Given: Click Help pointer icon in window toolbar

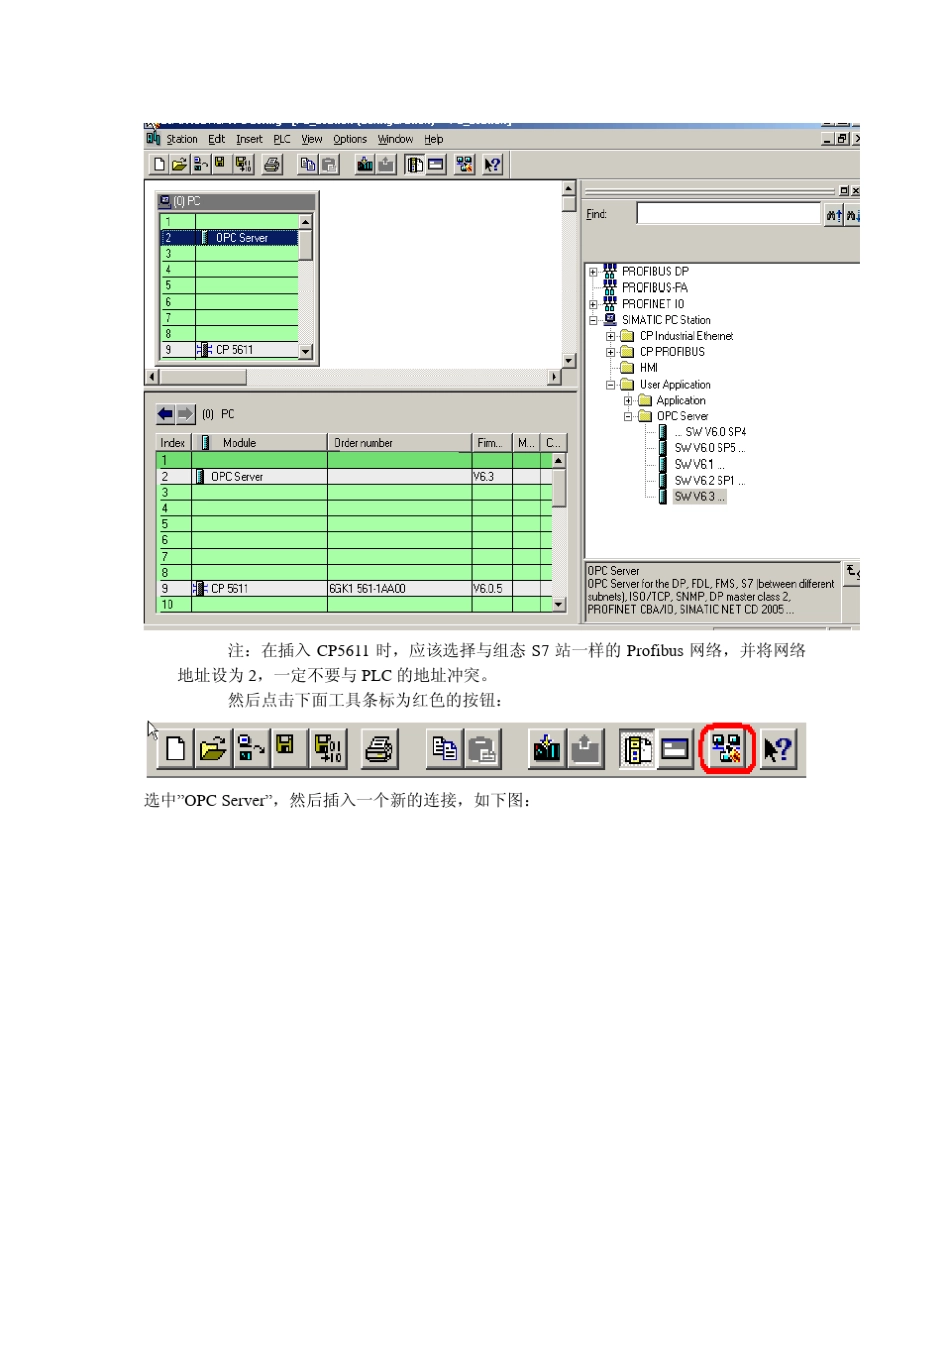Looking at the screenshot, I should pos(492,165).
